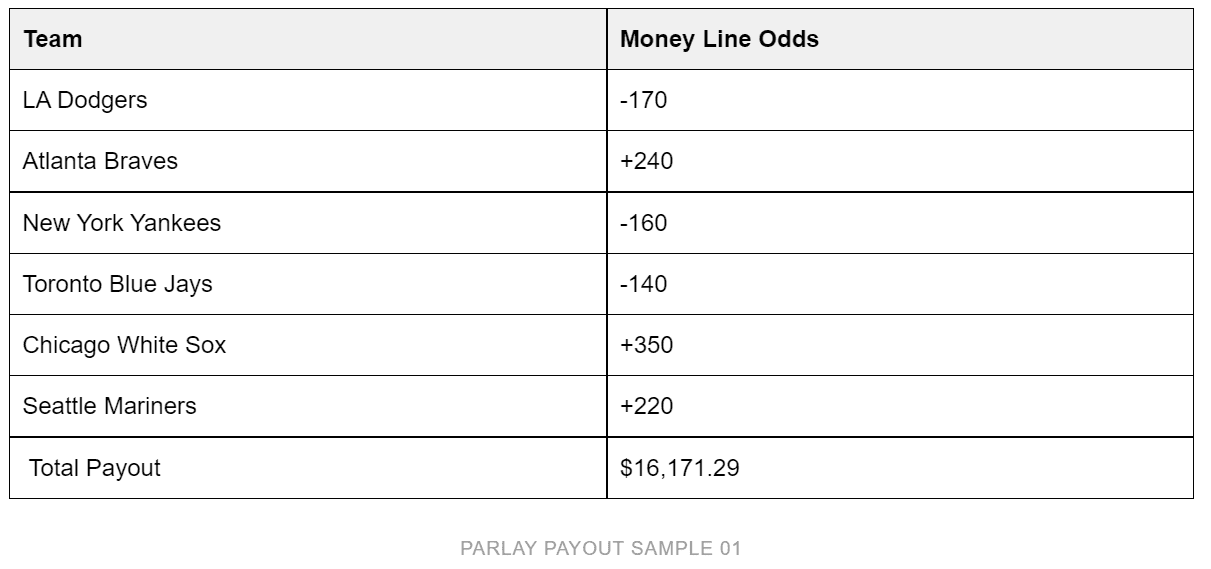Click the word Team in the header
Image resolution: width=1211 pixels, height=569 pixels.
click(53, 39)
